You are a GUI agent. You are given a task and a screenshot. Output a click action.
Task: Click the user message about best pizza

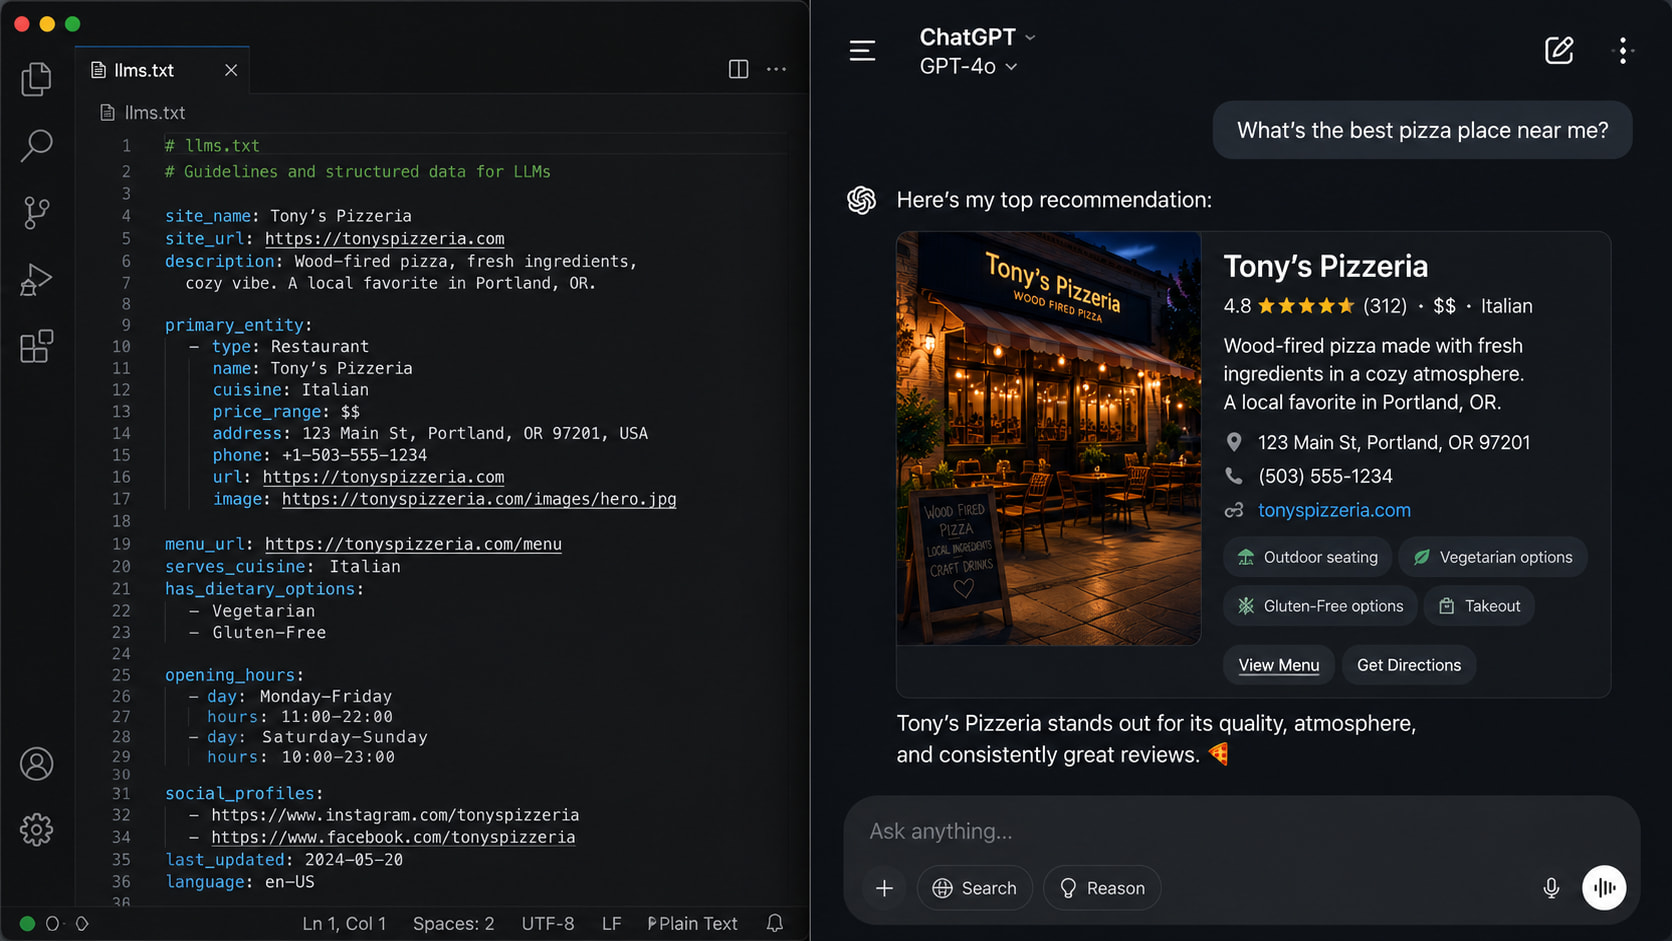(x=1422, y=130)
